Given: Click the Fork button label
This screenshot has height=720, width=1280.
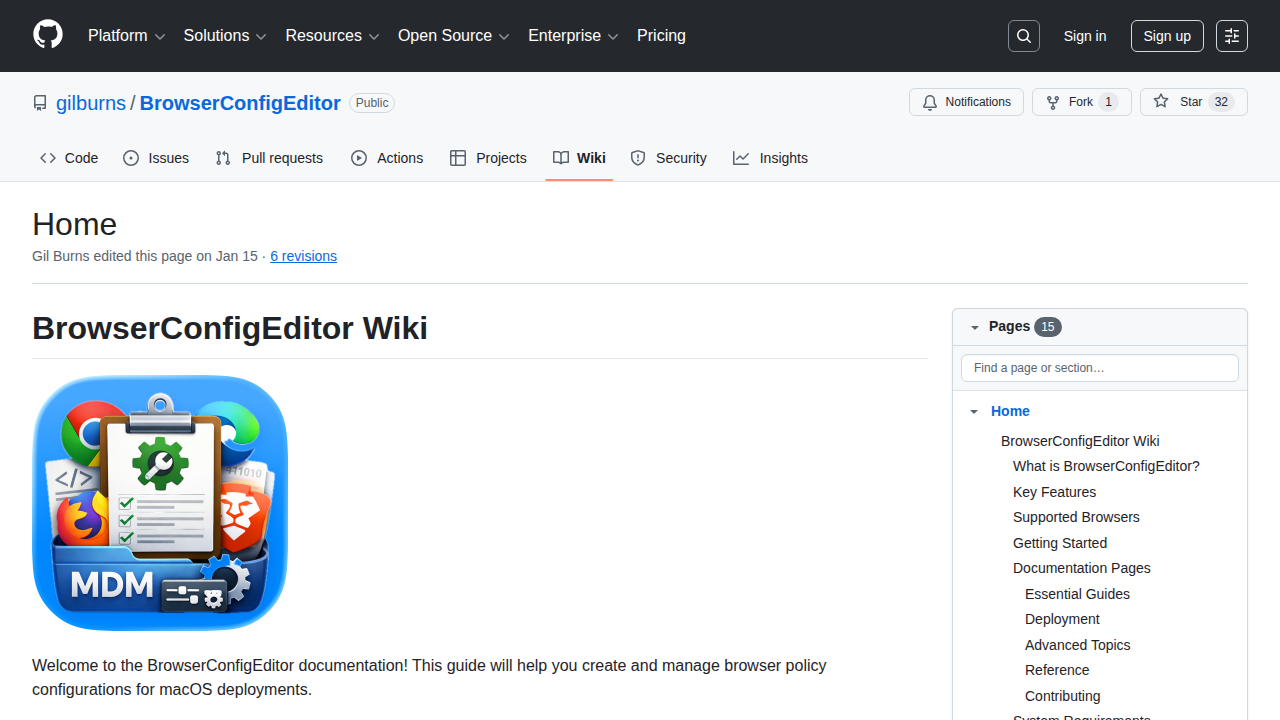Looking at the screenshot, I should [x=1081, y=102].
